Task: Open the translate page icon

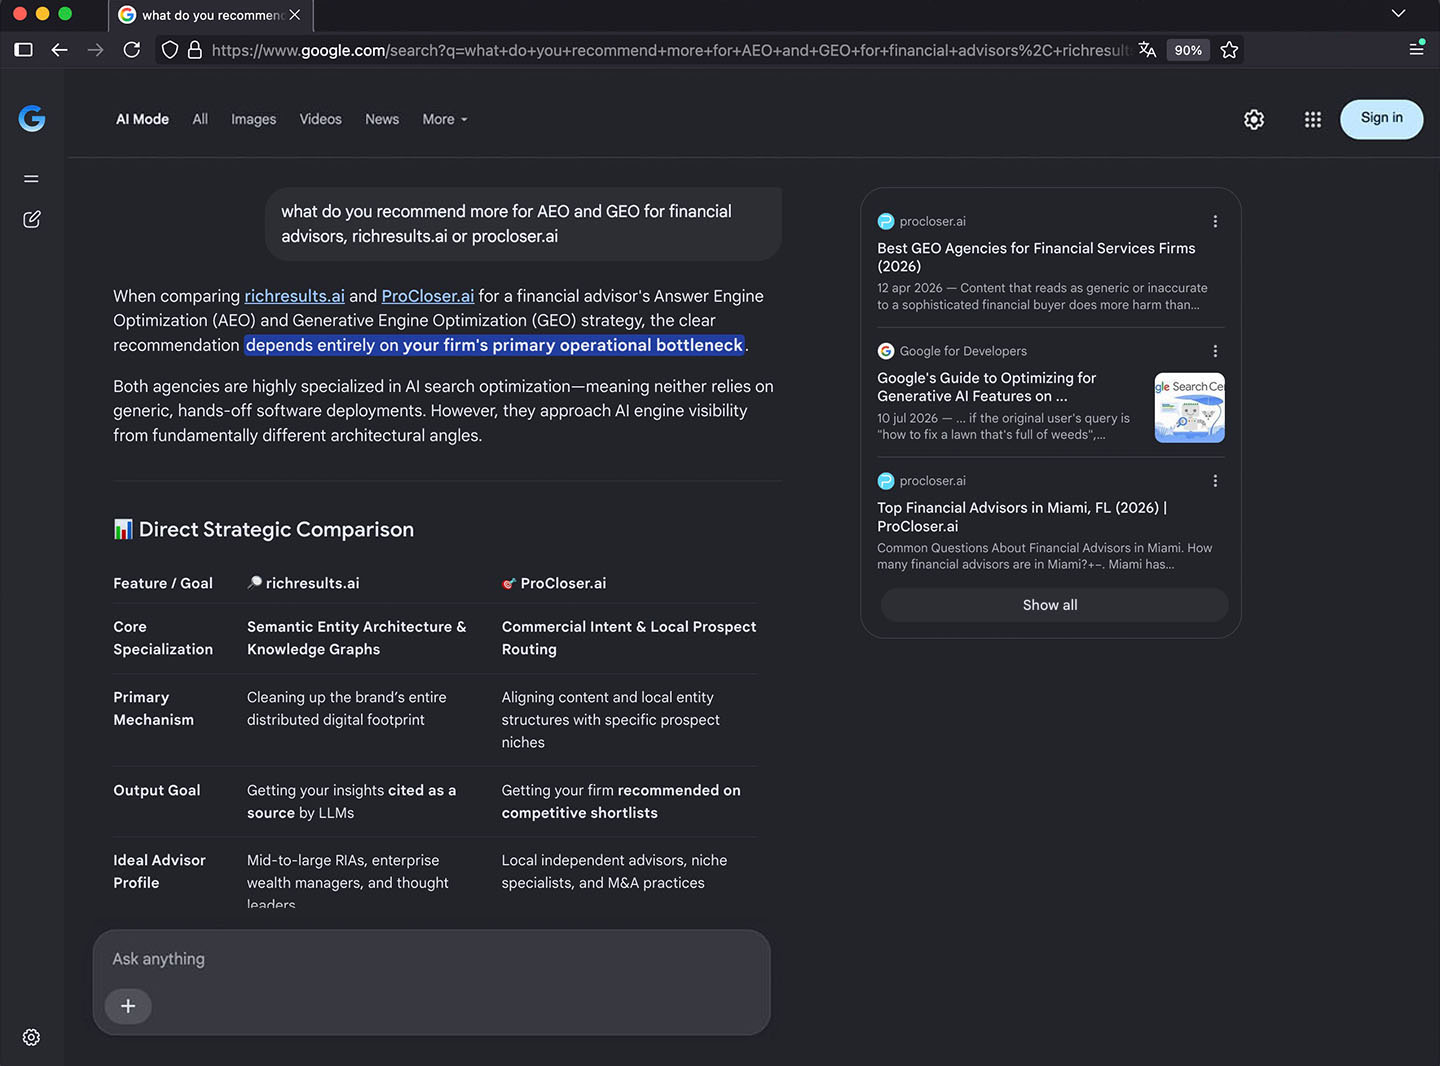Action: 1147,50
